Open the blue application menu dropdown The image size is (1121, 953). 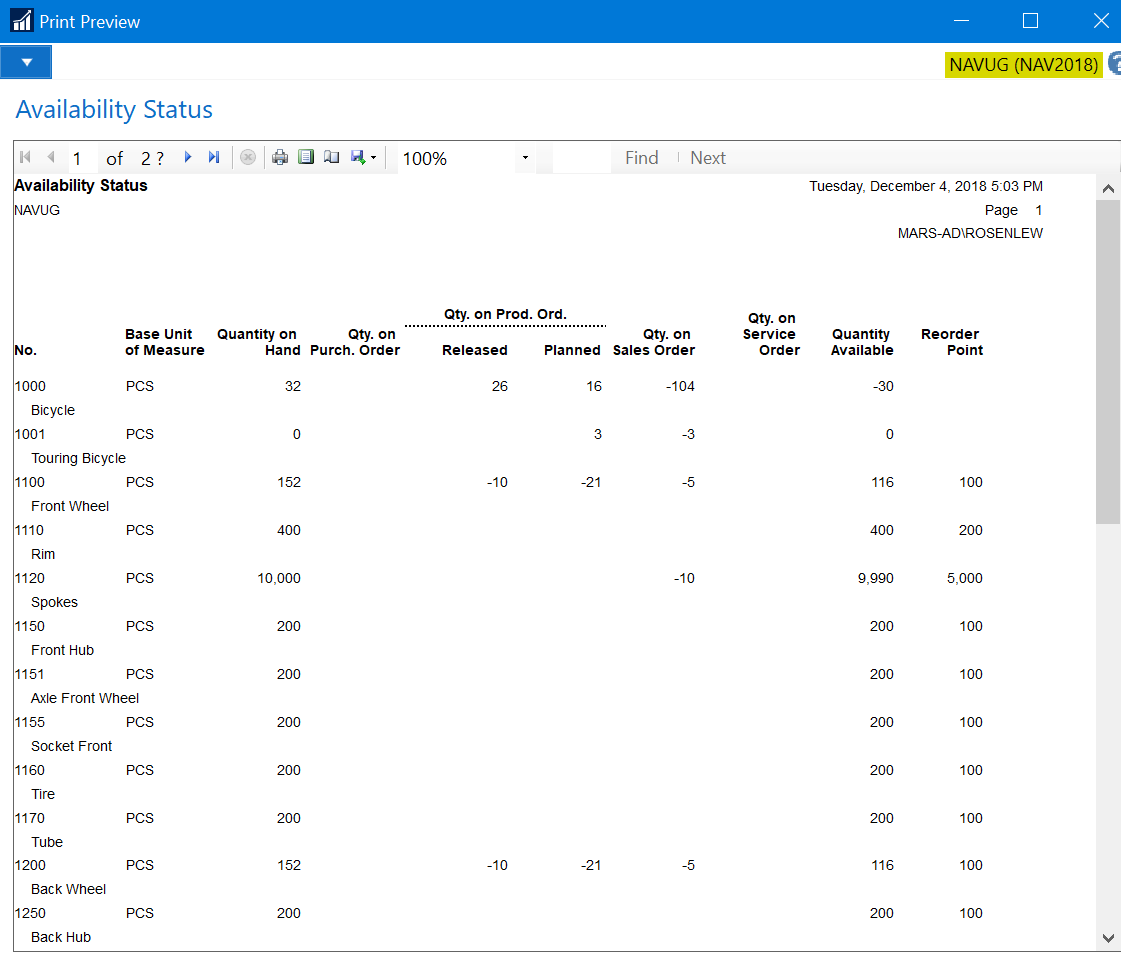27,62
